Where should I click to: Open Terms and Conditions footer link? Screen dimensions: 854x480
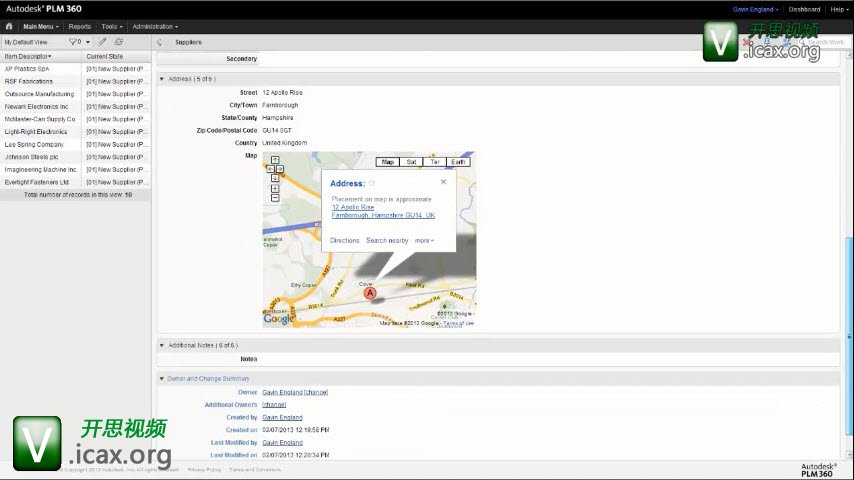[x=255, y=470]
